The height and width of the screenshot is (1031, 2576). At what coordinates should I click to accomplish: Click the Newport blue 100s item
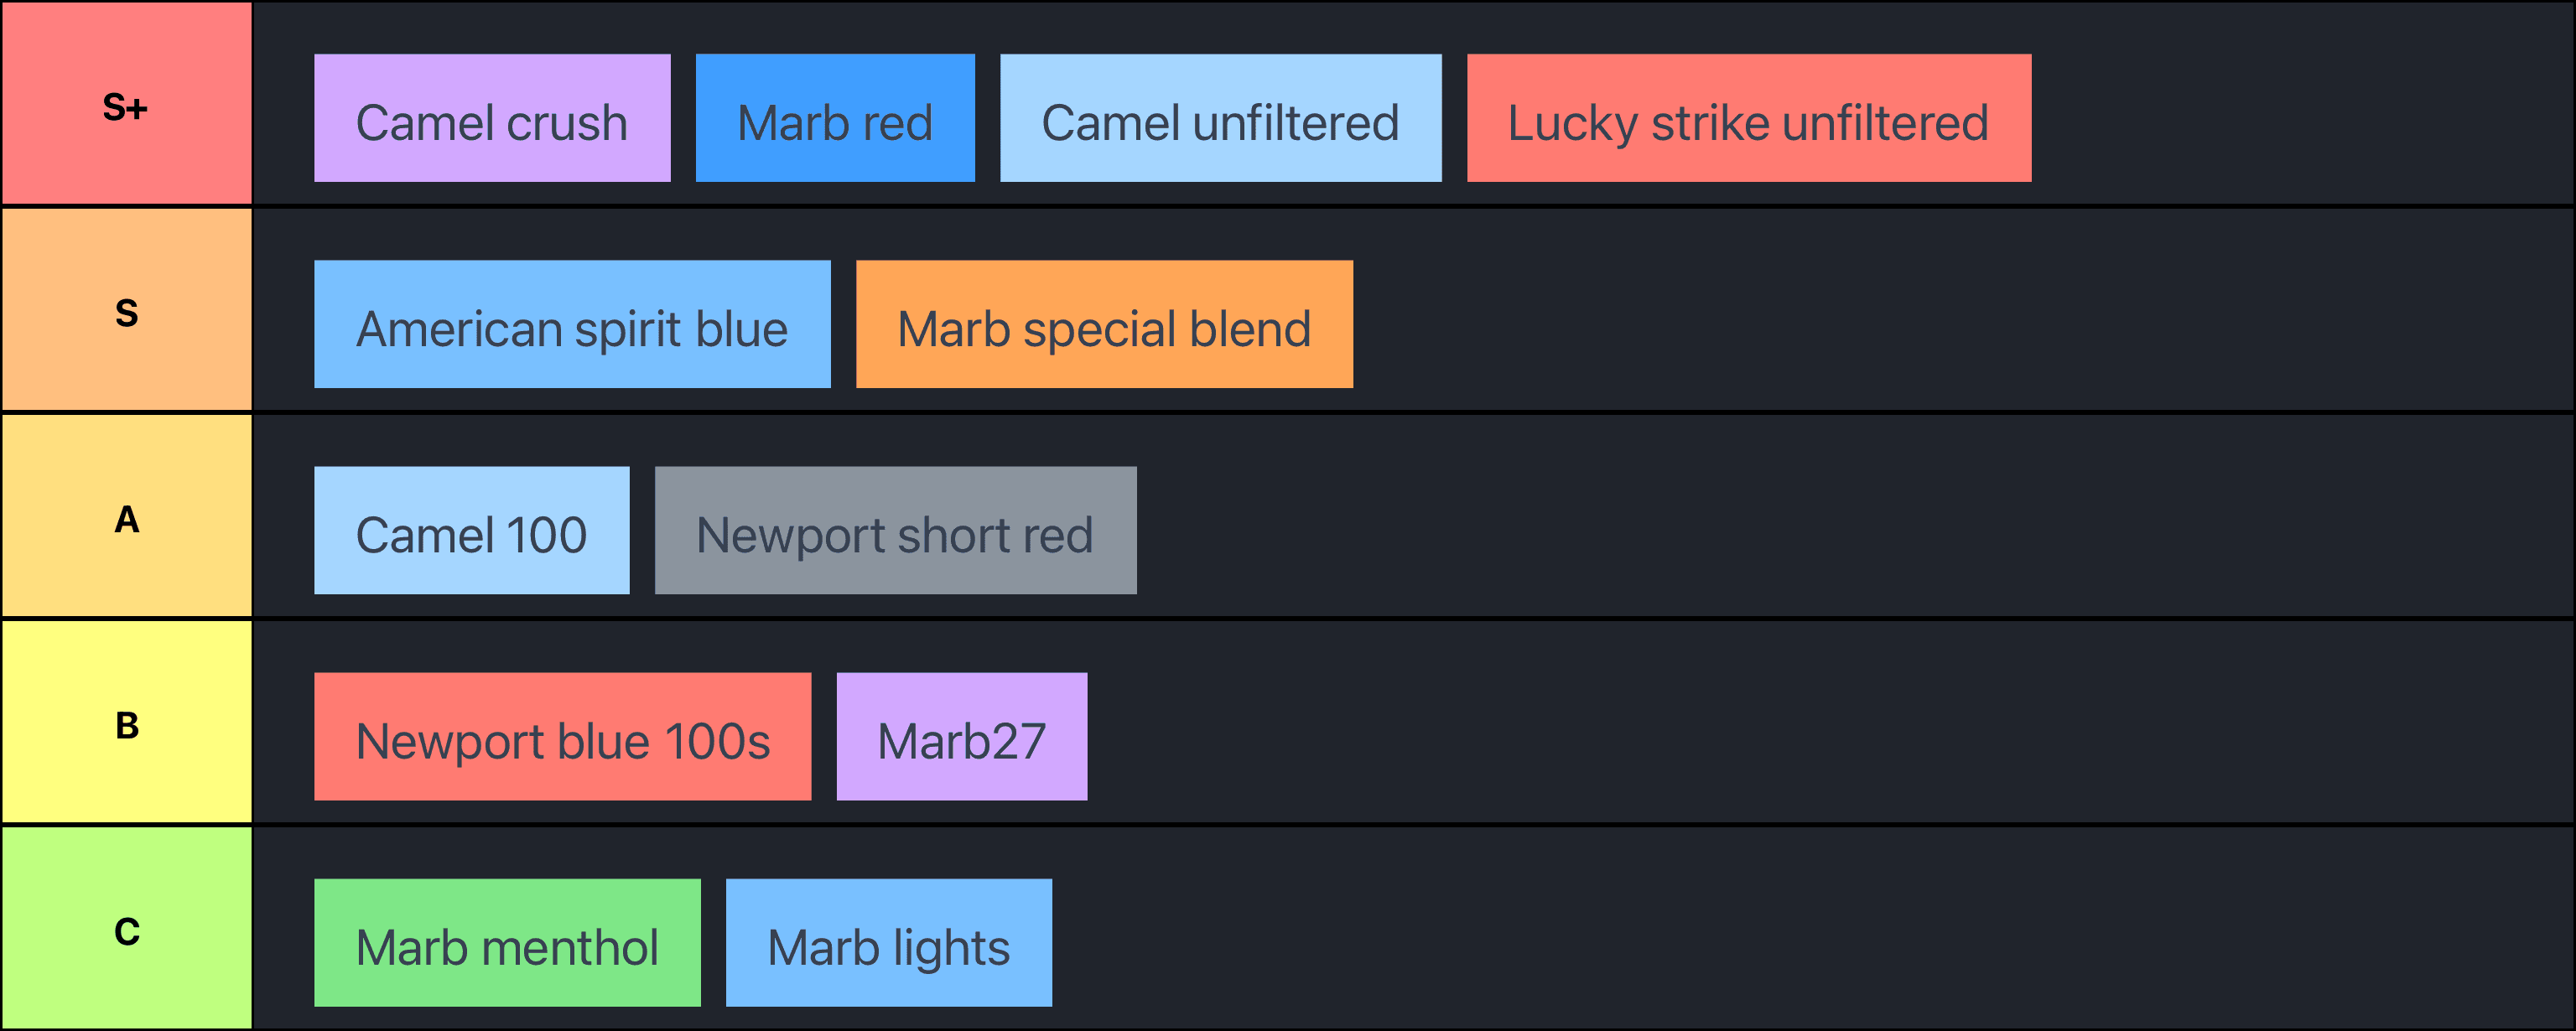(x=562, y=736)
